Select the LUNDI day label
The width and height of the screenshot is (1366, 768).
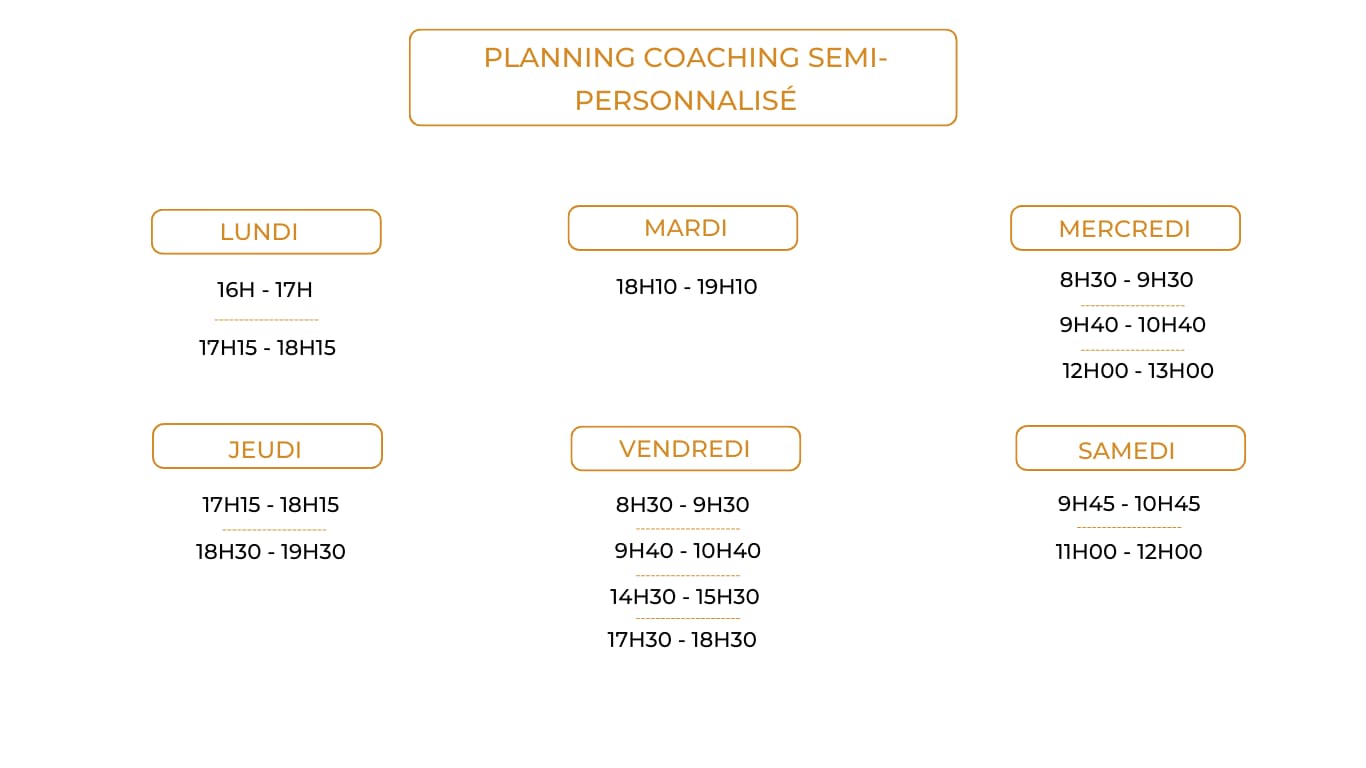click(266, 232)
